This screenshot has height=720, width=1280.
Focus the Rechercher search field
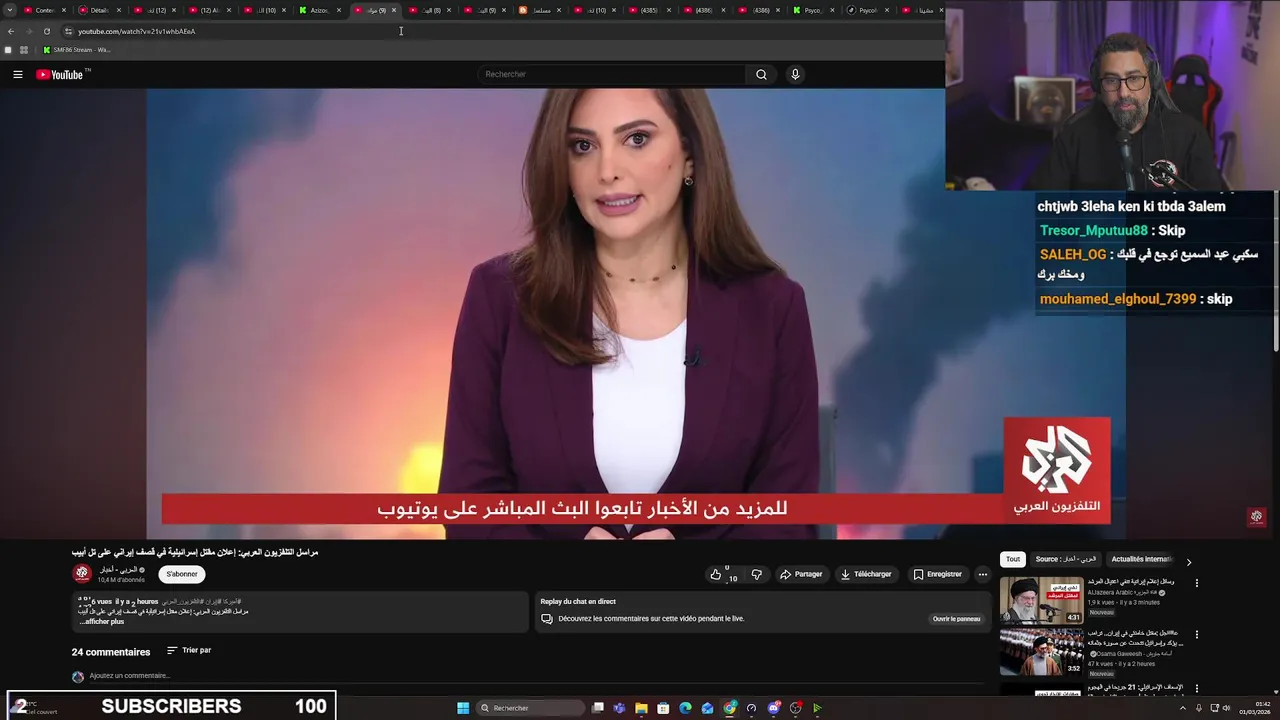click(x=612, y=74)
